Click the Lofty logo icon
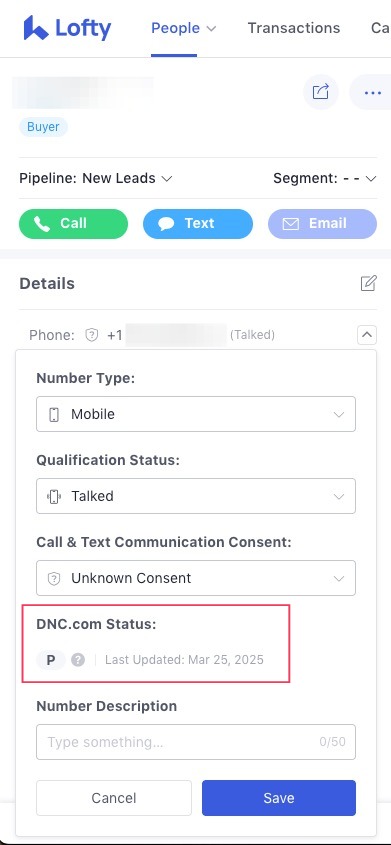The width and height of the screenshot is (391, 845). click(36, 27)
